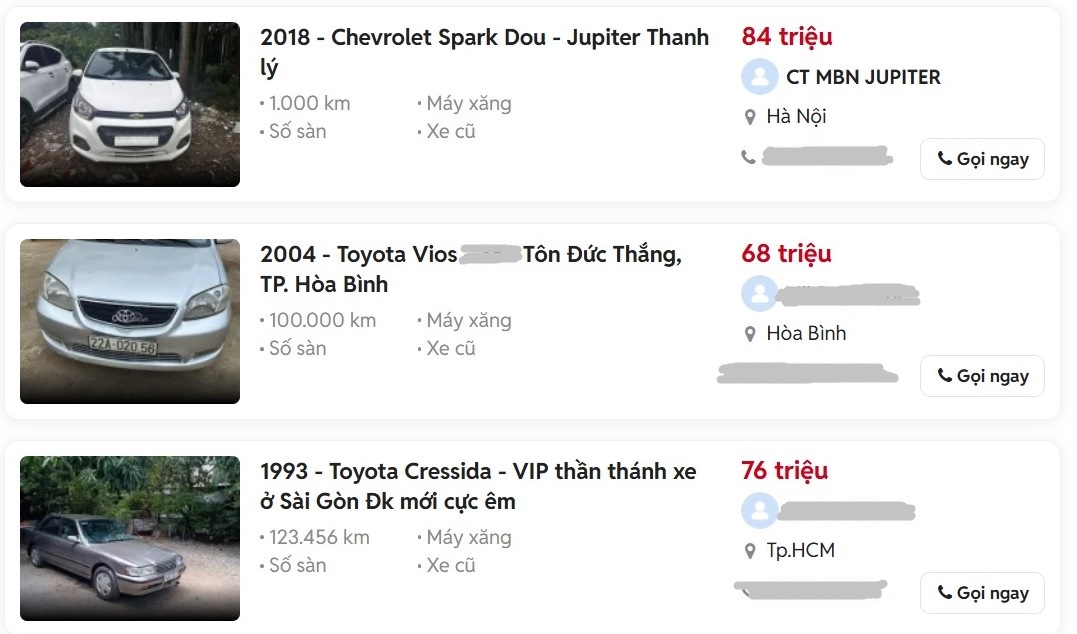This screenshot has height=634, width=1077.
Task: Click the phone icon next to Chevrolet seller number
Action: coord(748,157)
